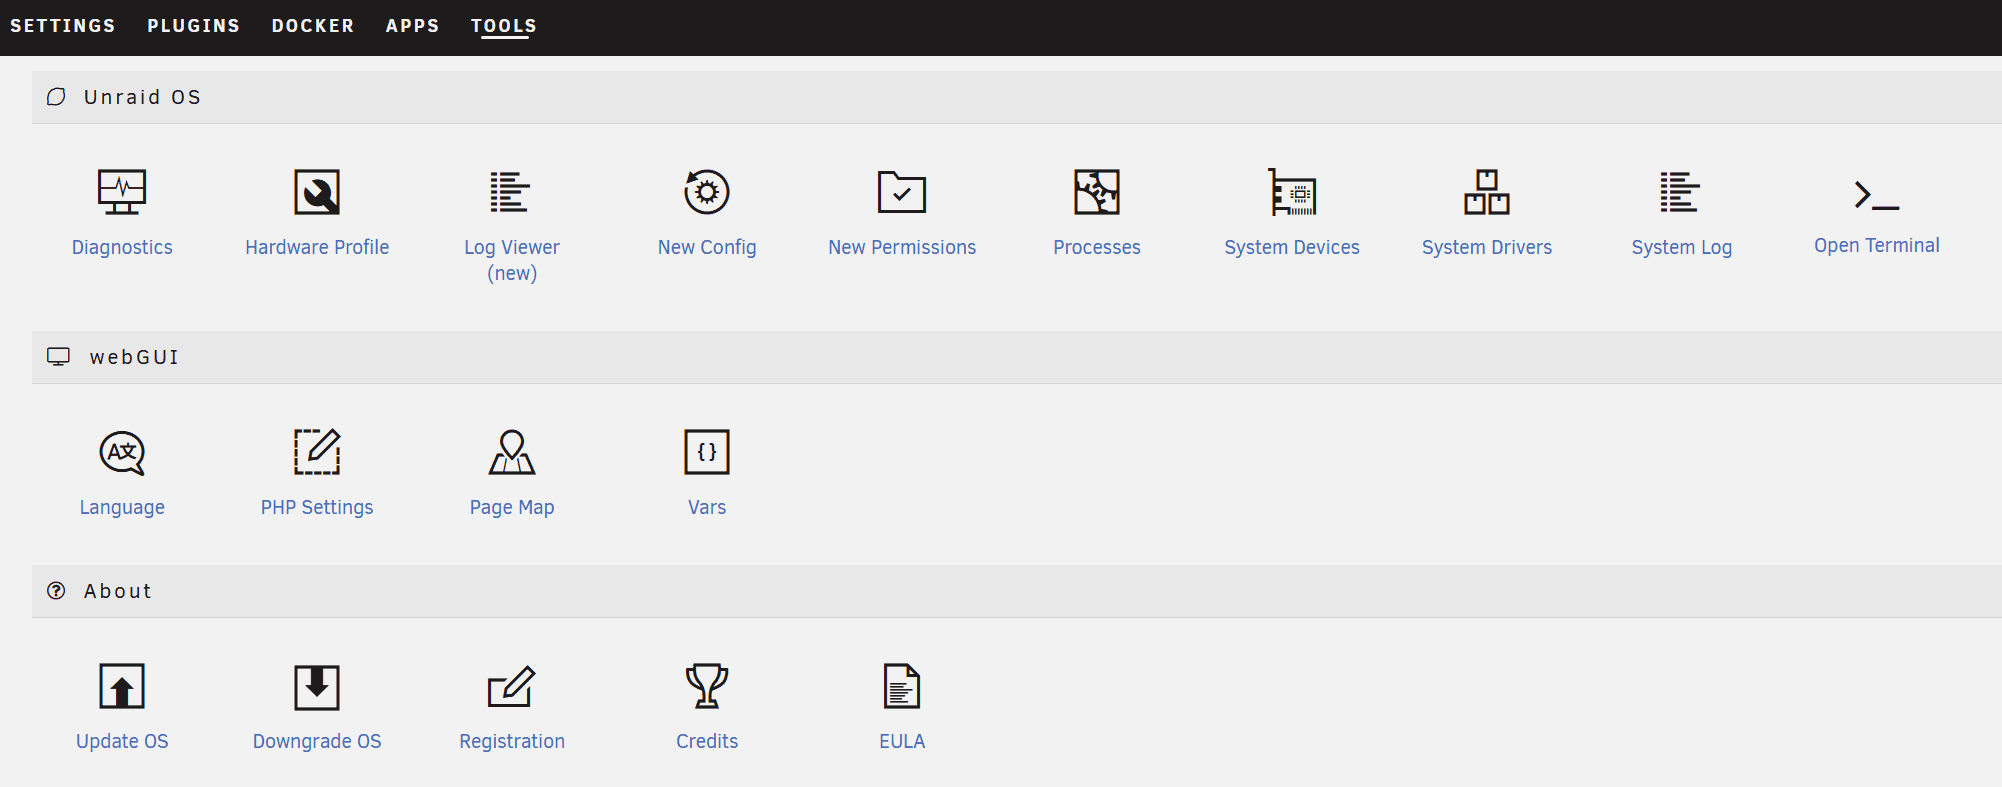Image resolution: width=2002 pixels, height=787 pixels.
Task: Click the Update OS up-arrow icon
Action: [122, 686]
